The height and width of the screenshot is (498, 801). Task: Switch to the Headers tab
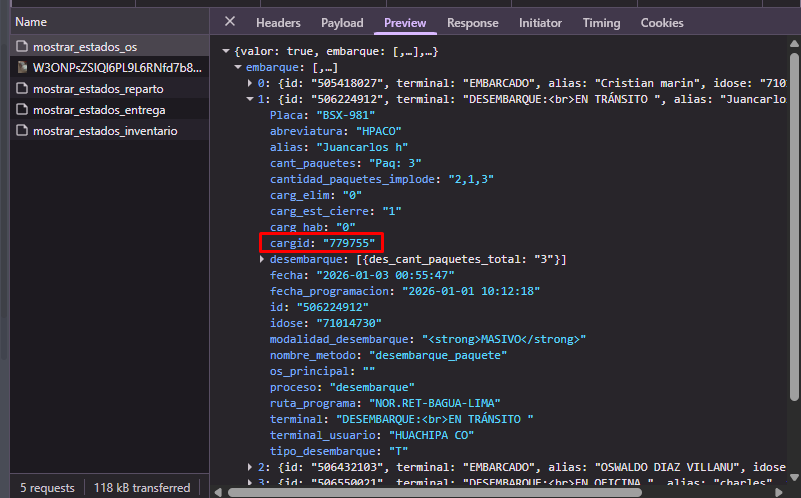point(278,23)
